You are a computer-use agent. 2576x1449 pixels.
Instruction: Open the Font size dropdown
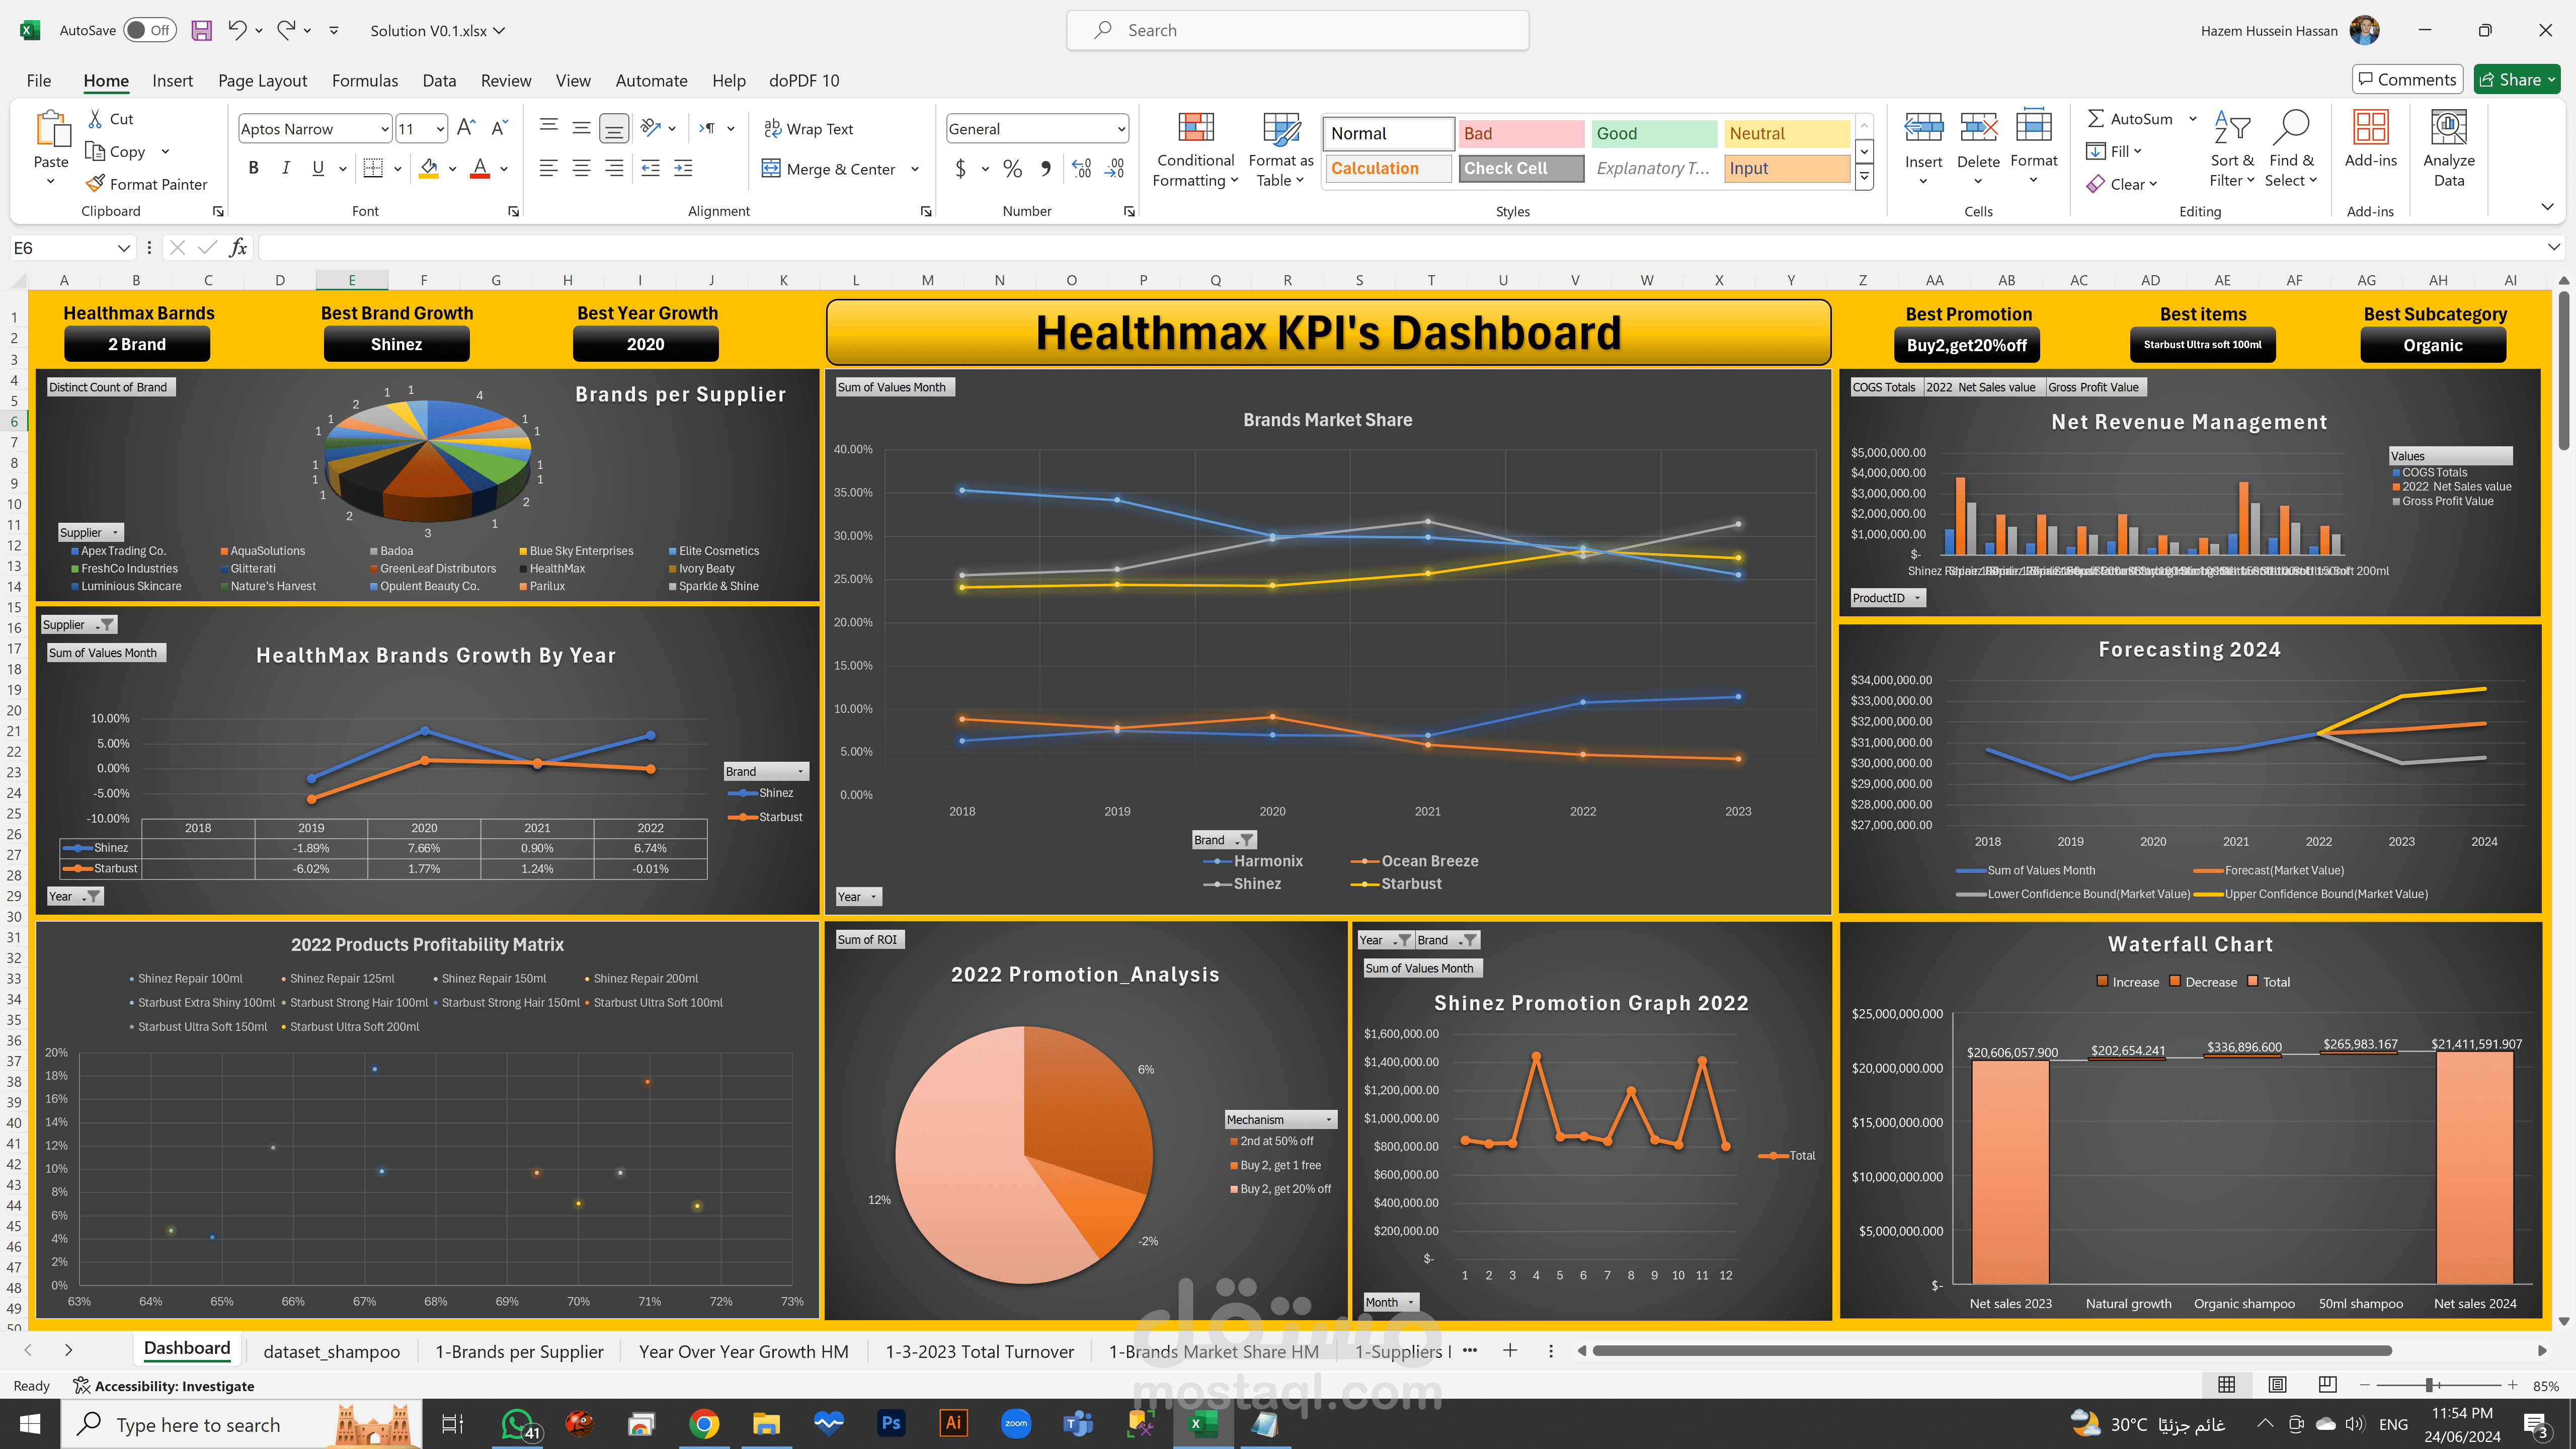(x=440, y=129)
